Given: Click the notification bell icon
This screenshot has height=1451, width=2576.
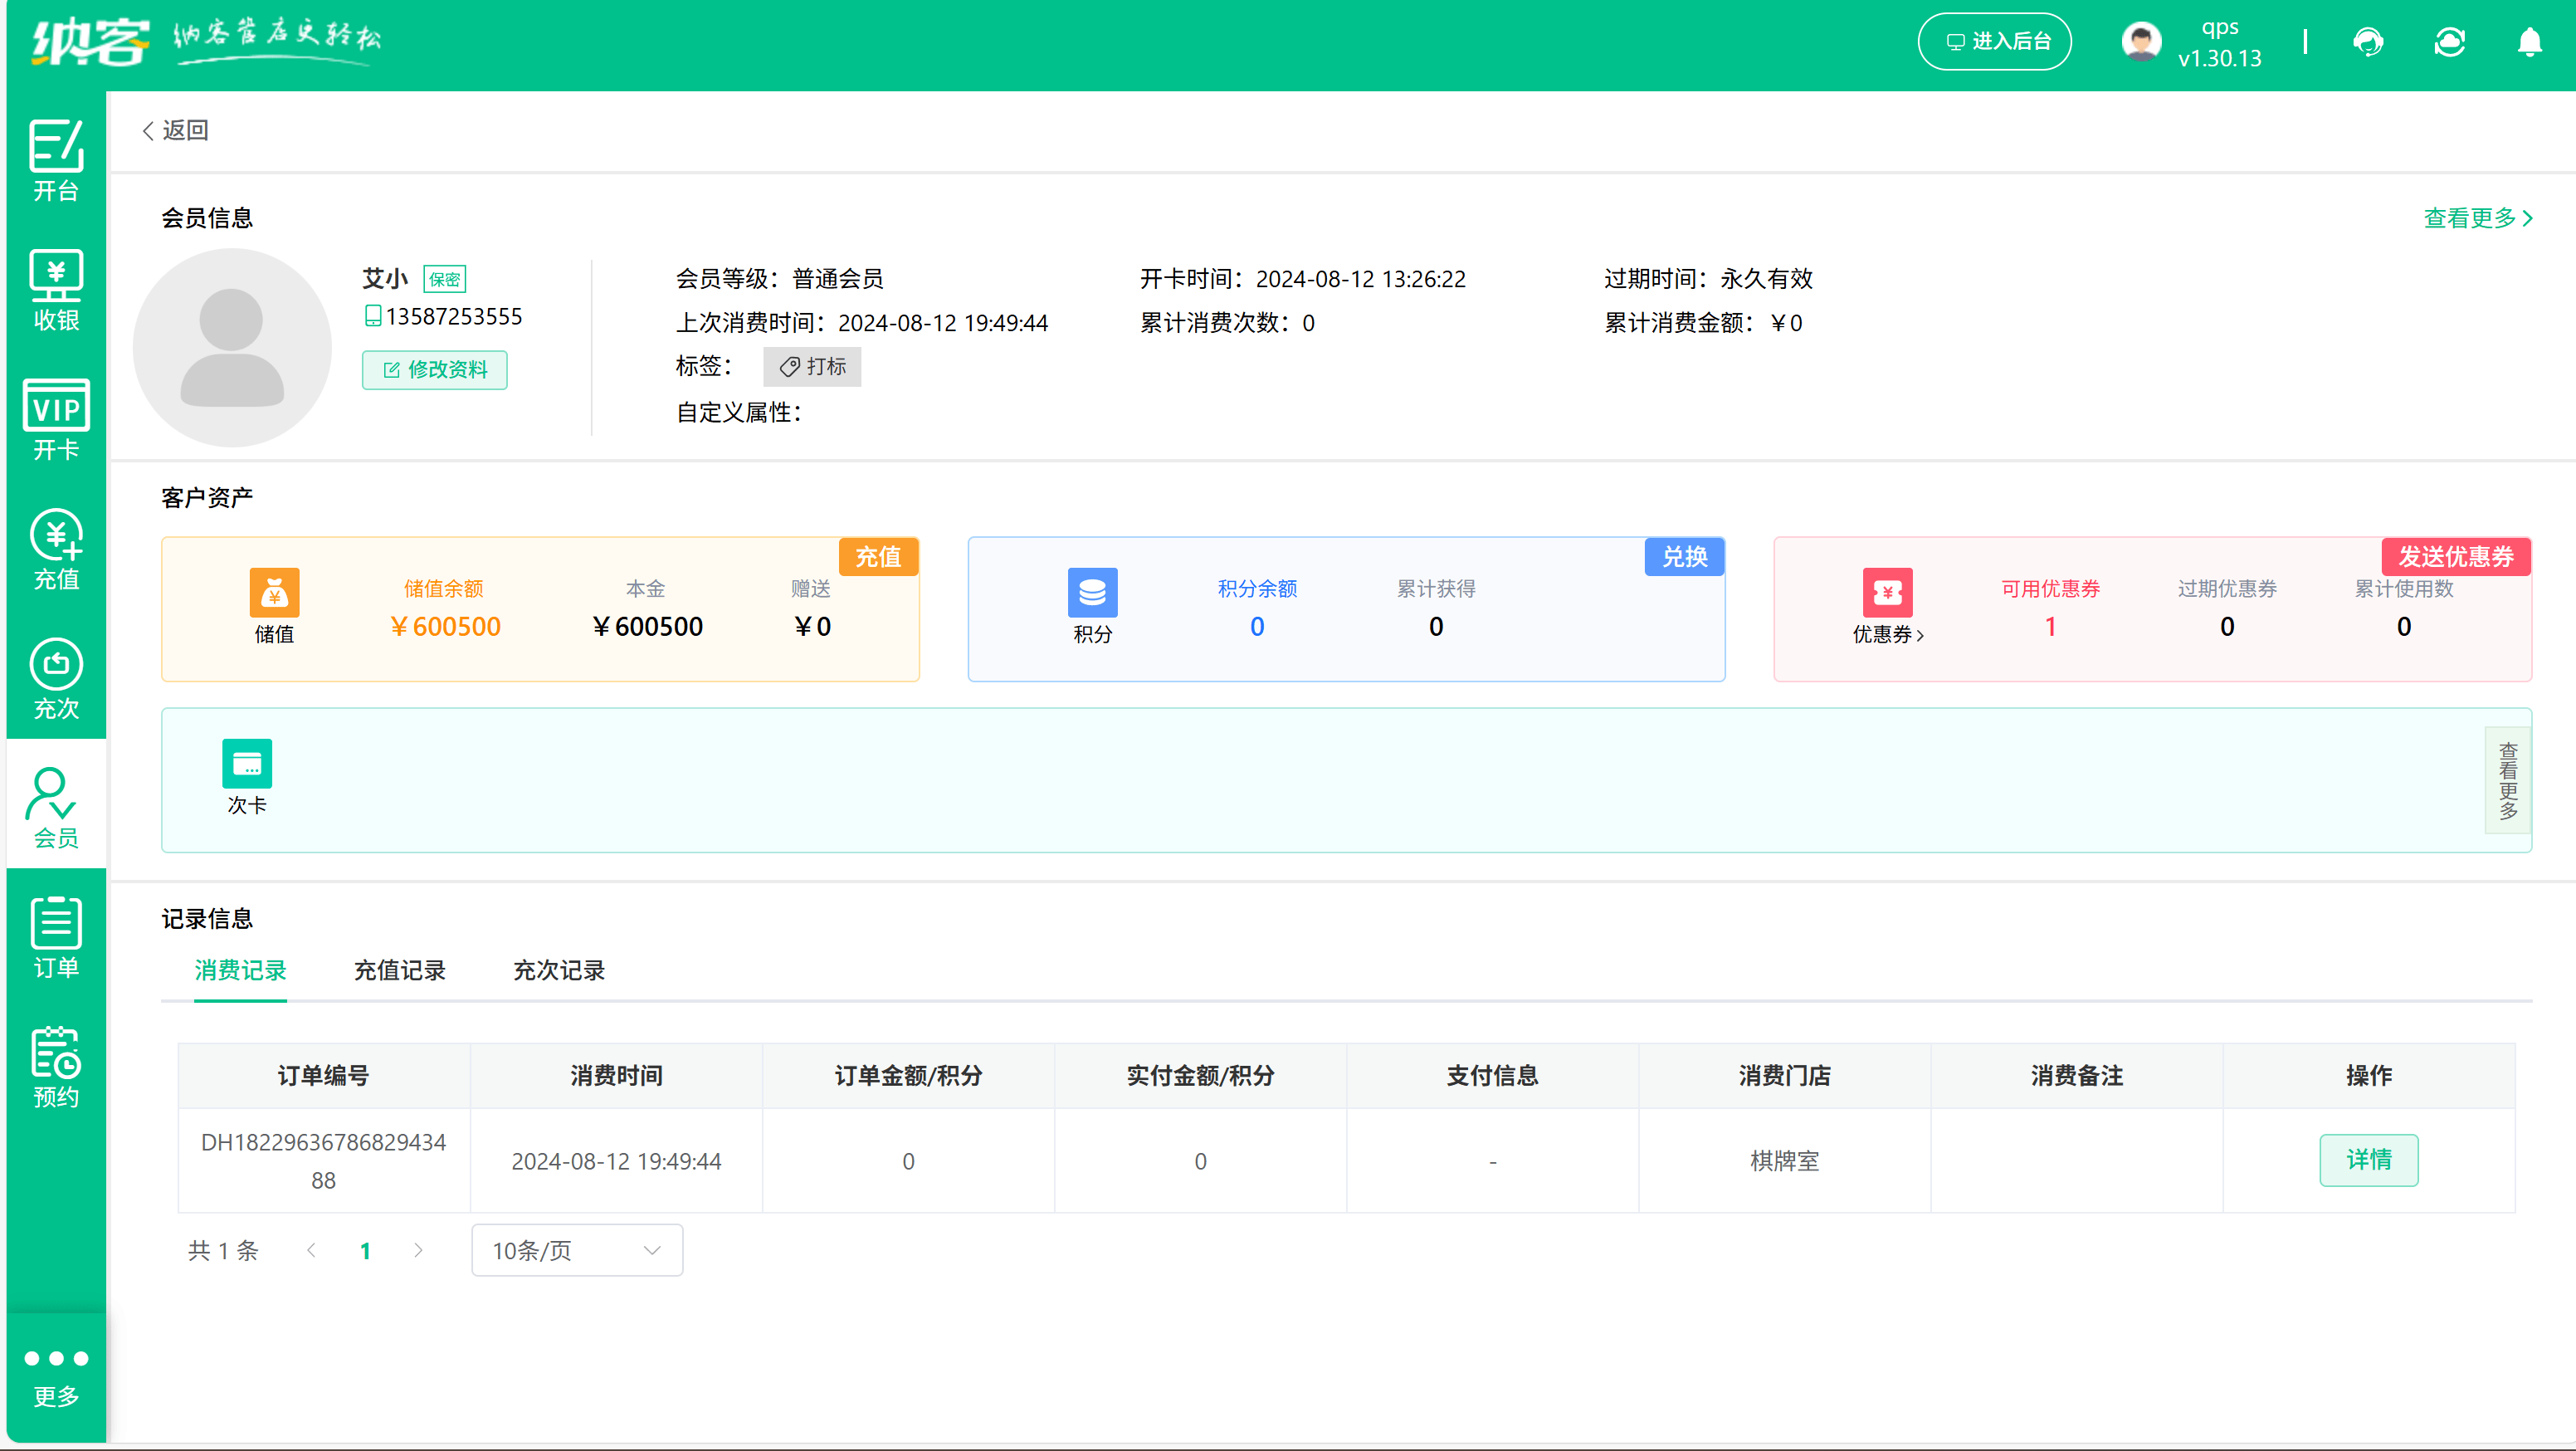Looking at the screenshot, I should [x=2530, y=42].
